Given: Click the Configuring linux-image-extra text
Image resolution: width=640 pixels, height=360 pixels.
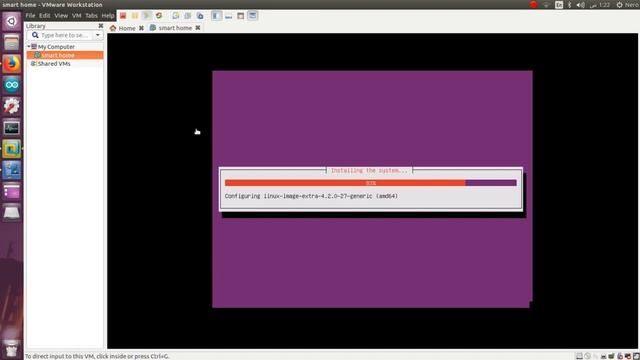Looking at the screenshot, I should tap(311, 196).
